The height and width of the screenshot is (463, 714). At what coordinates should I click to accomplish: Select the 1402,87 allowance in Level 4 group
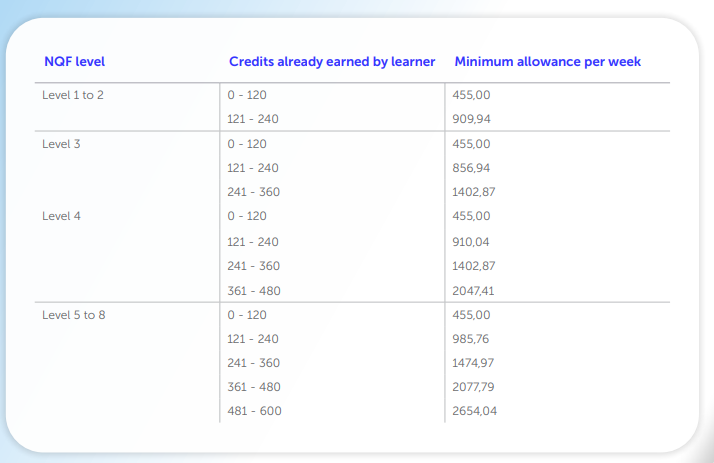[475, 266]
